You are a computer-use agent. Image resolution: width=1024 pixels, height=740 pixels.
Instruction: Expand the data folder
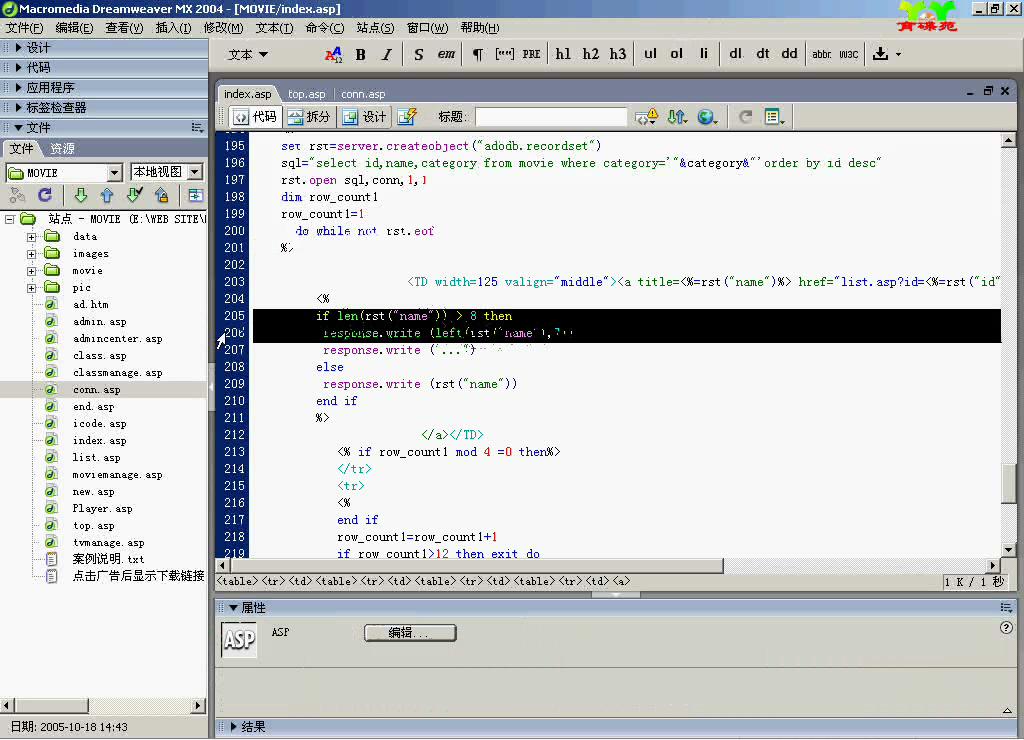[x=31, y=236]
